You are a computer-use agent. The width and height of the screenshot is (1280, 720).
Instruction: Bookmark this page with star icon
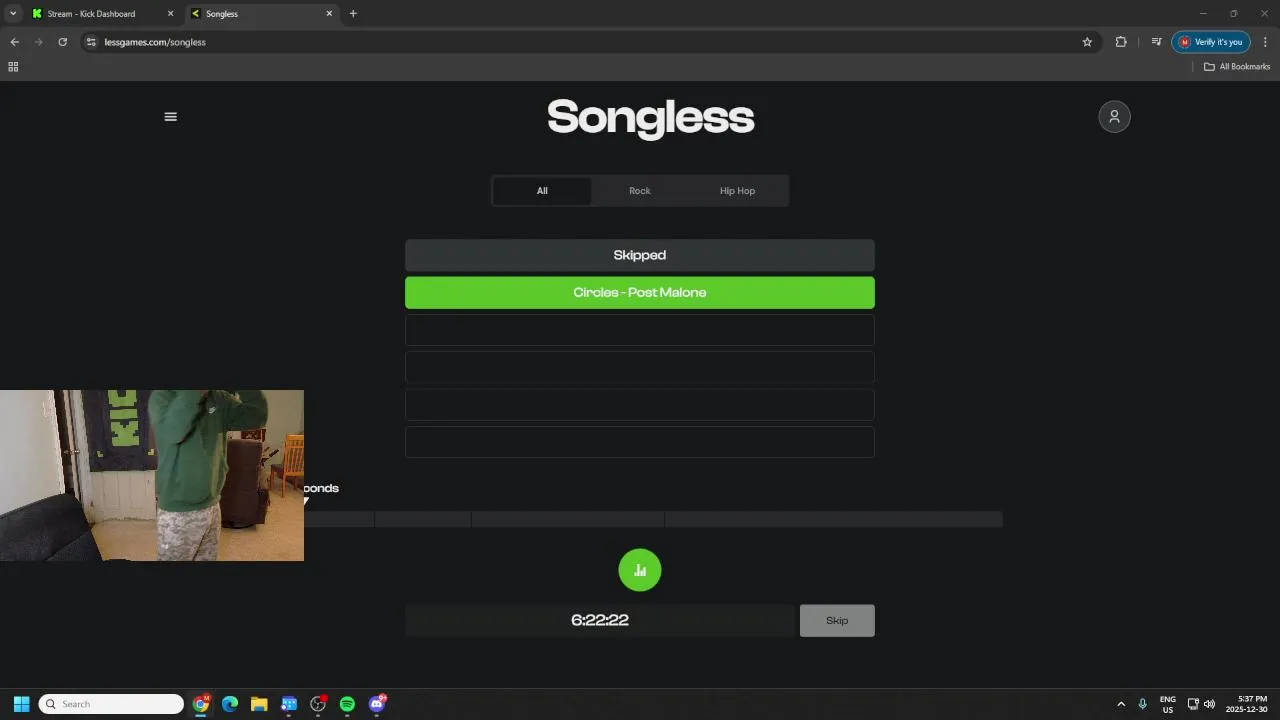tap(1087, 42)
